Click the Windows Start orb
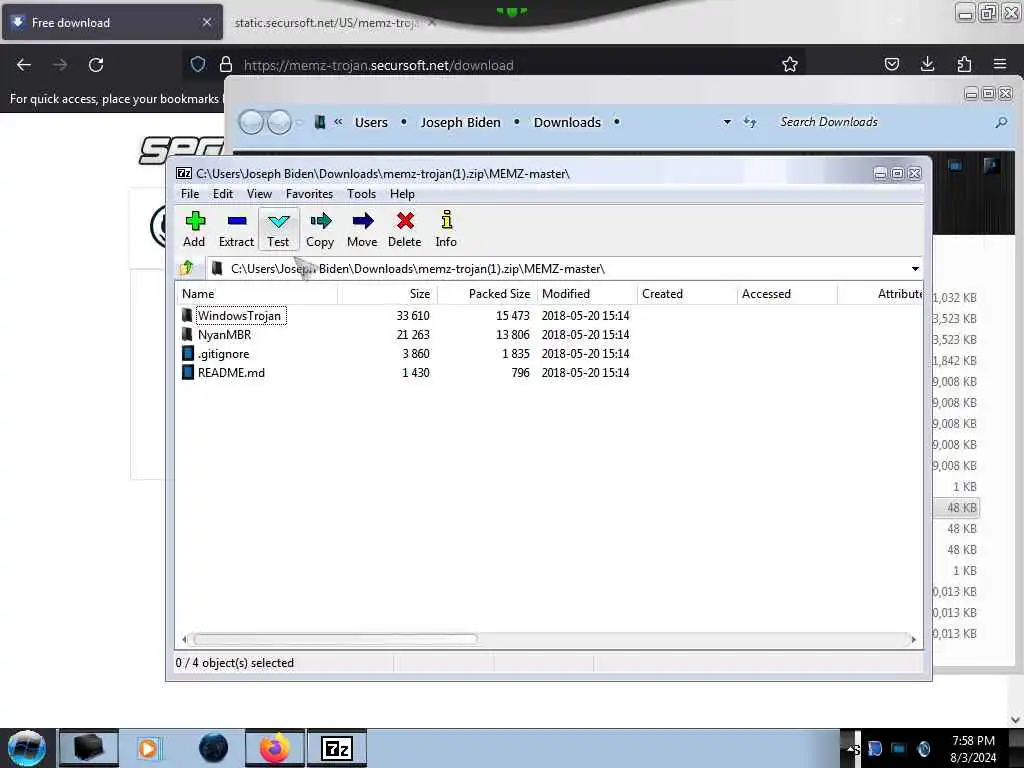Image resolution: width=1024 pixels, height=768 pixels. coord(27,748)
